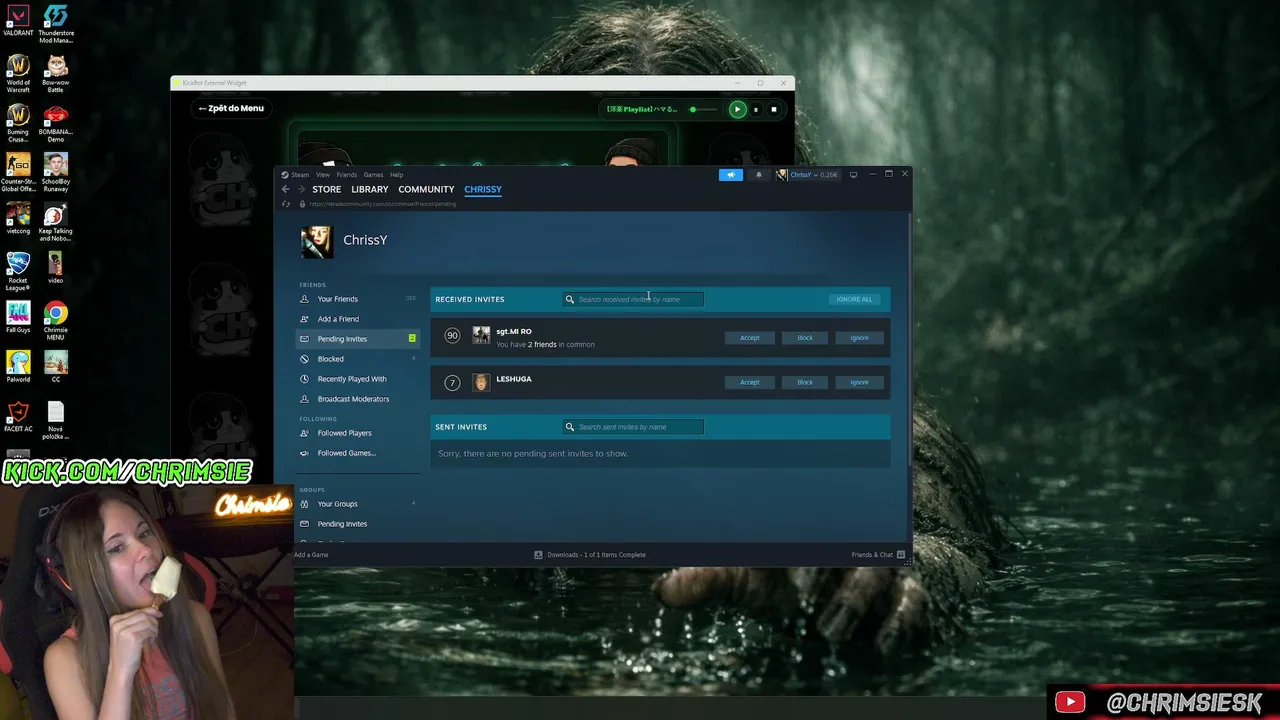Ignore invite from sgt.MI RO
1280x720 pixels.
[859, 338]
